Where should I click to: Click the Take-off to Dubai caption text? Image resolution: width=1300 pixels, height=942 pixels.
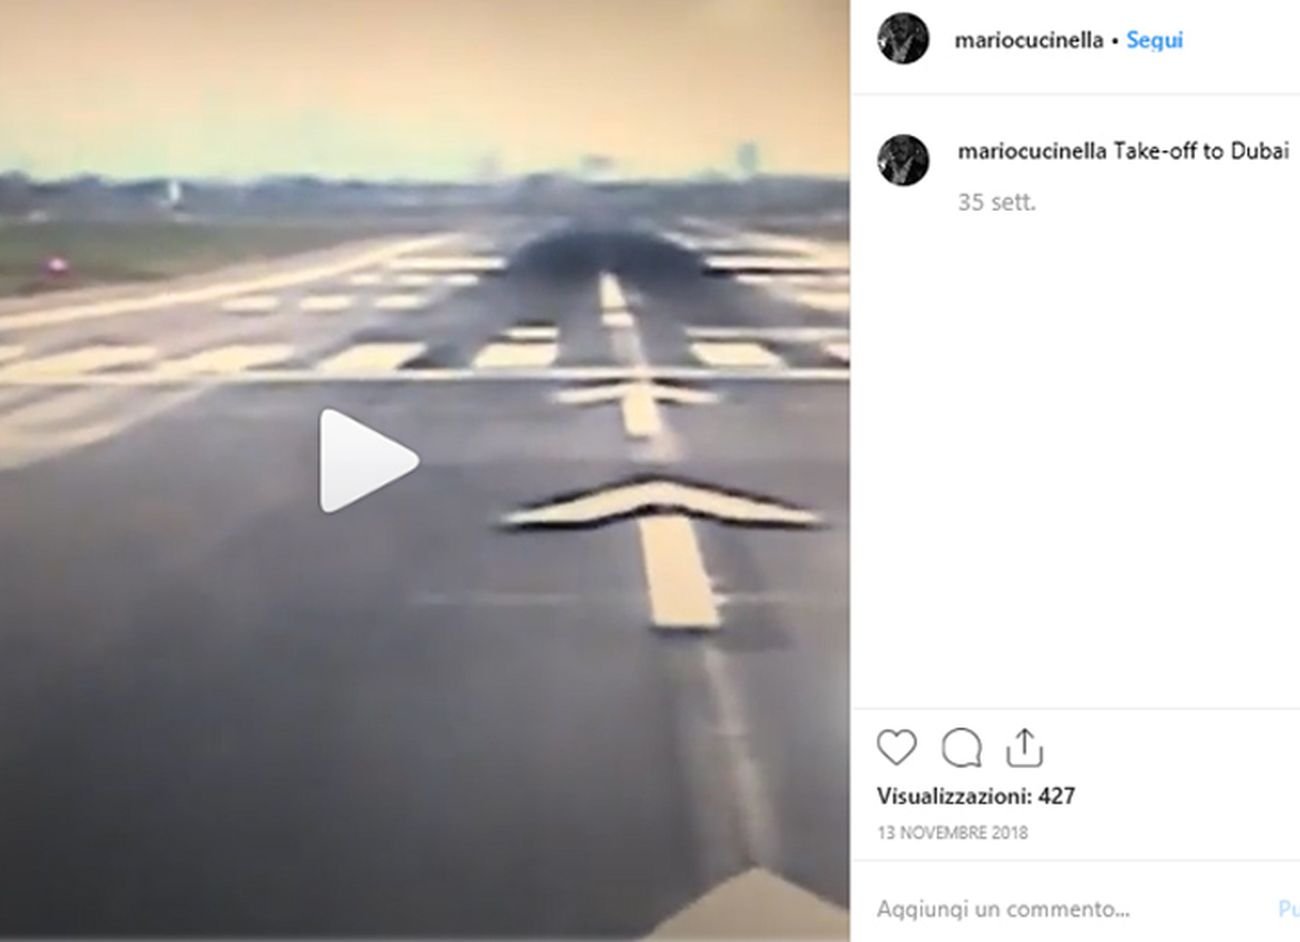click(1201, 151)
